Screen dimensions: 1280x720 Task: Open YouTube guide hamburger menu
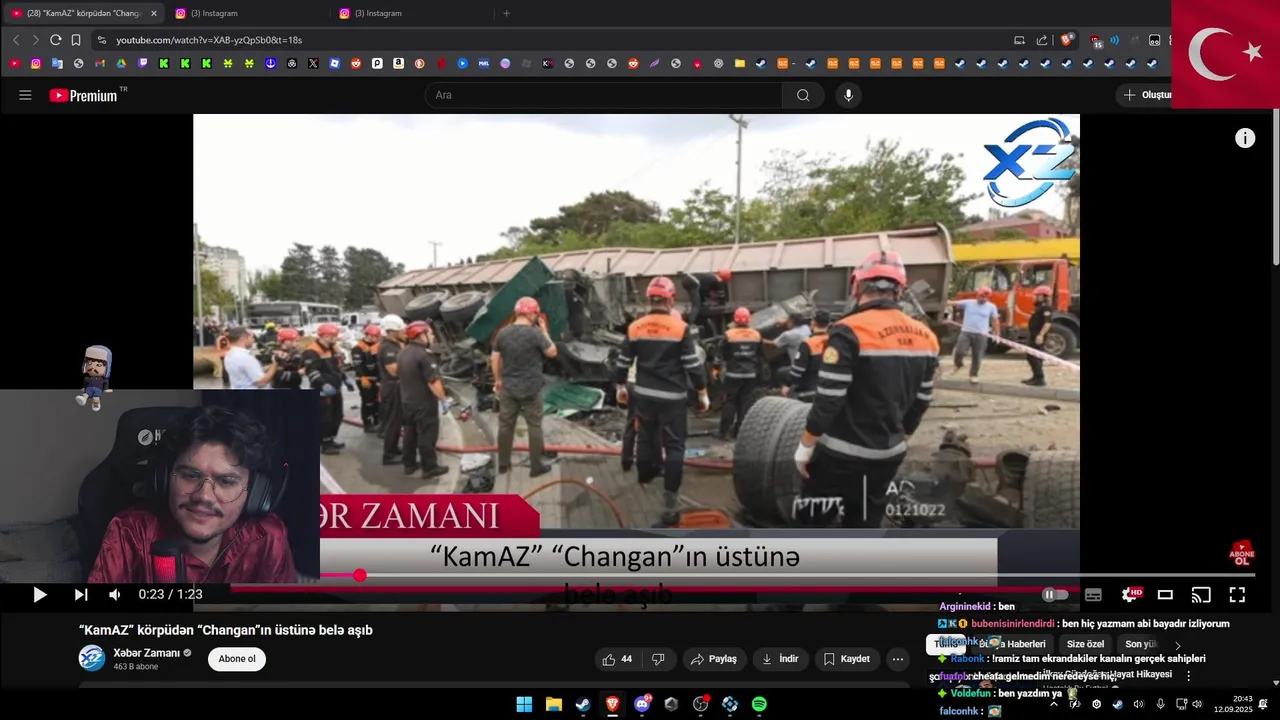[x=25, y=95]
